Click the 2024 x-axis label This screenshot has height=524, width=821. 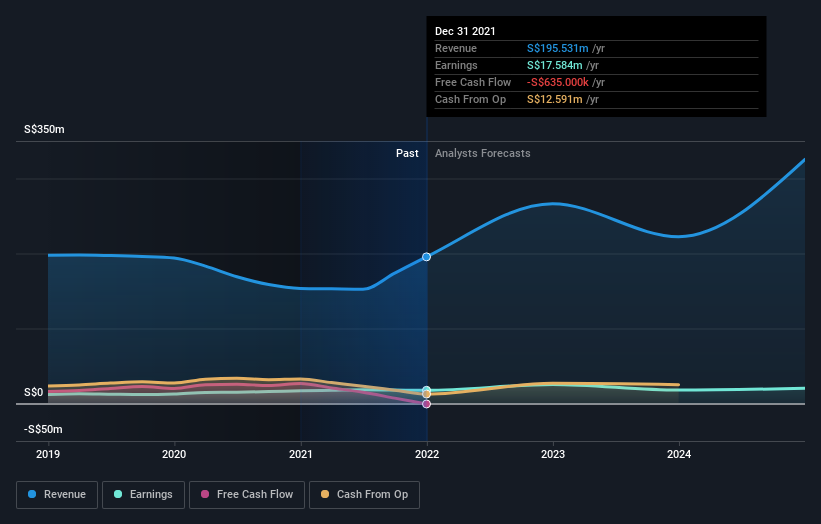point(679,454)
